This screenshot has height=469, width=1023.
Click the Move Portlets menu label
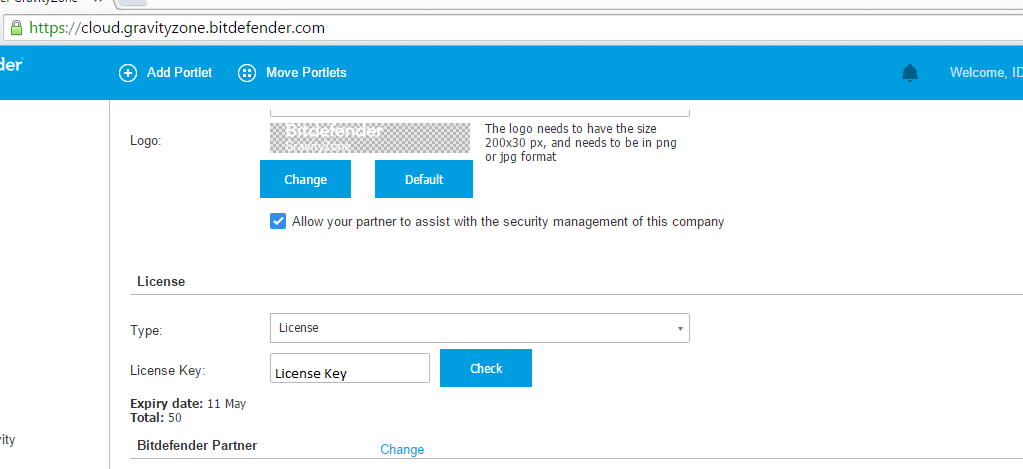306,72
